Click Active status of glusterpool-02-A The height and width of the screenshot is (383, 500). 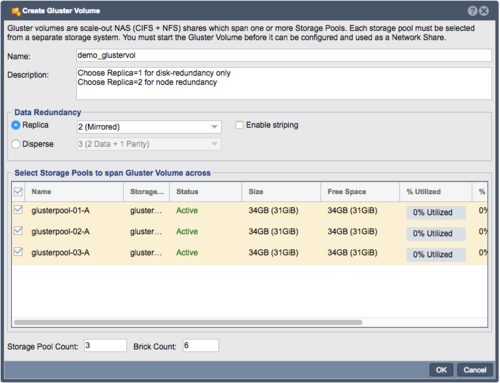(187, 232)
